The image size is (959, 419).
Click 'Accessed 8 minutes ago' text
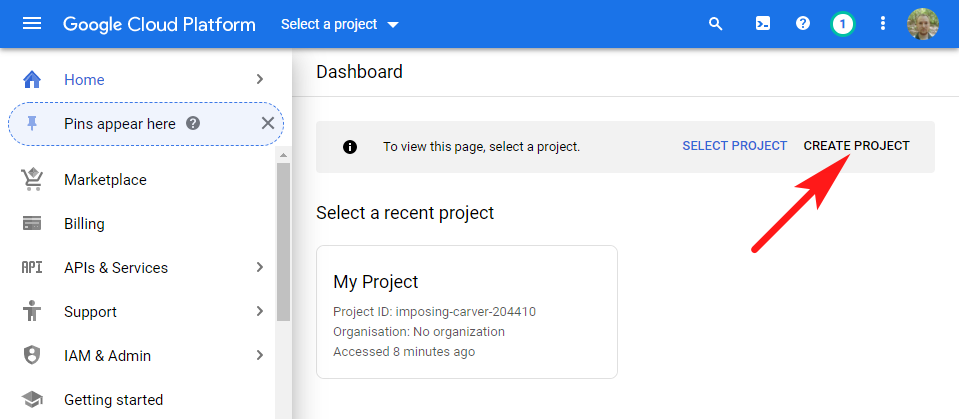click(404, 352)
